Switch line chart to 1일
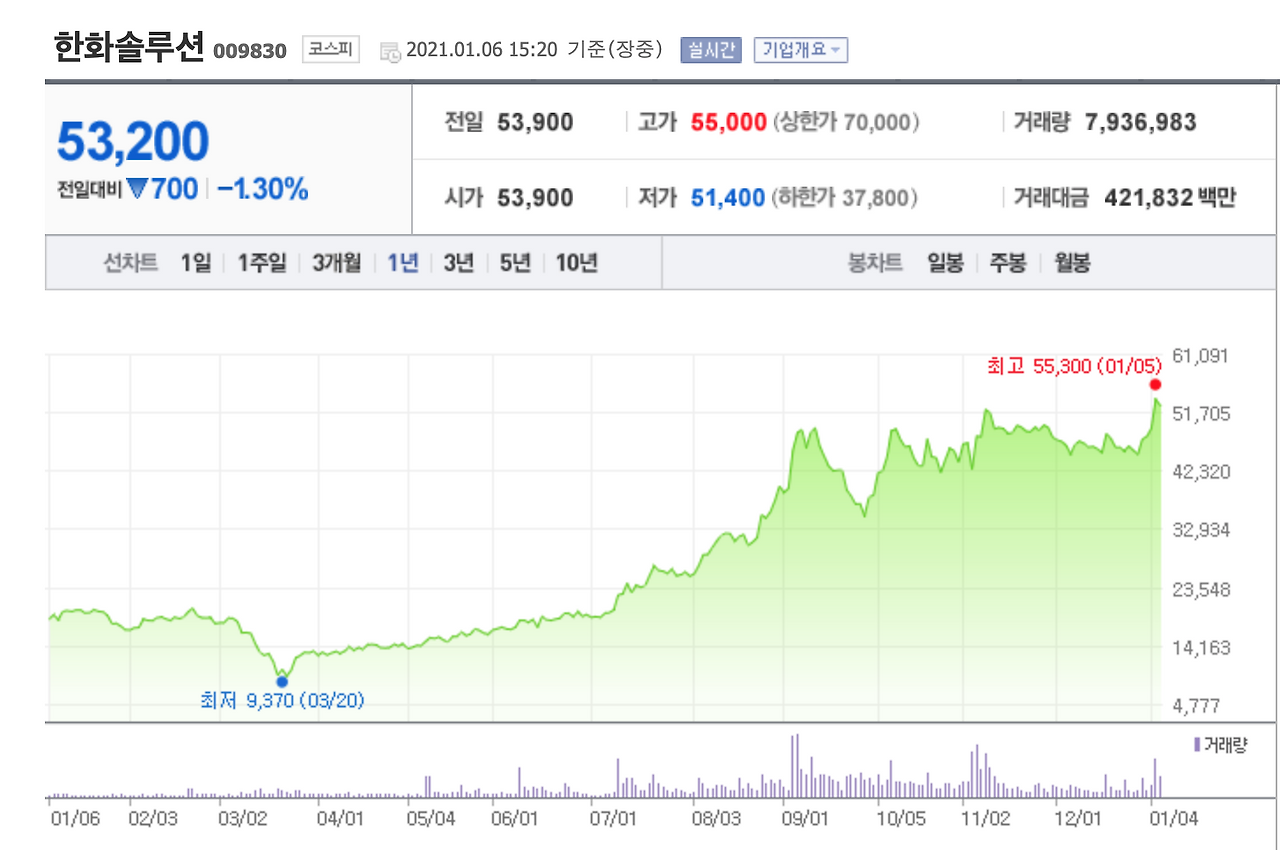The height and width of the screenshot is (850, 1280). pos(196,263)
